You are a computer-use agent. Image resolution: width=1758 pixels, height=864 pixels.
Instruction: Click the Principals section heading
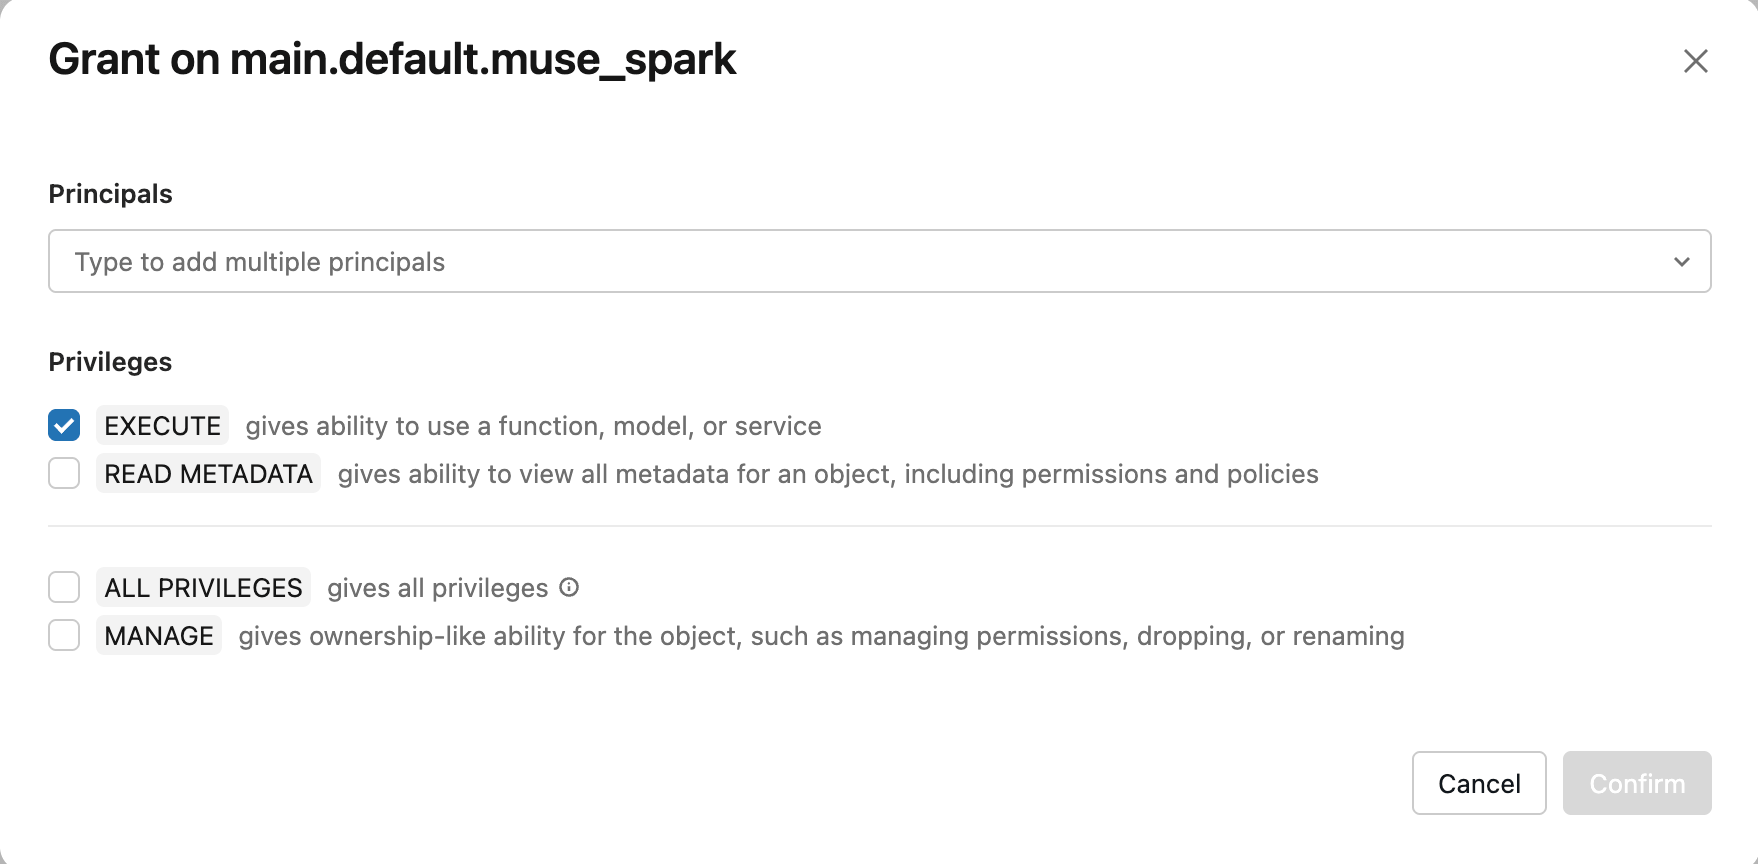pyautogui.click(x=111, y=194)
